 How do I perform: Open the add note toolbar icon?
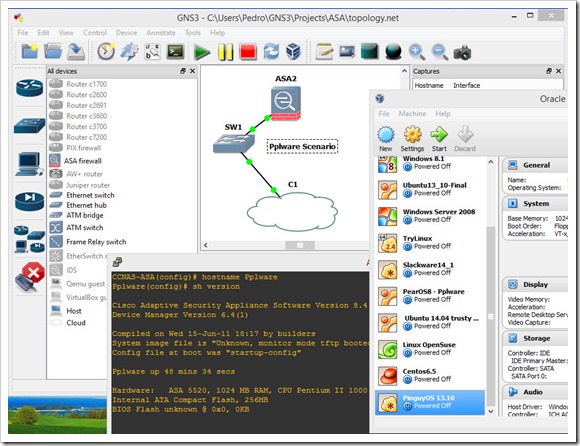[x=324, y=52]
